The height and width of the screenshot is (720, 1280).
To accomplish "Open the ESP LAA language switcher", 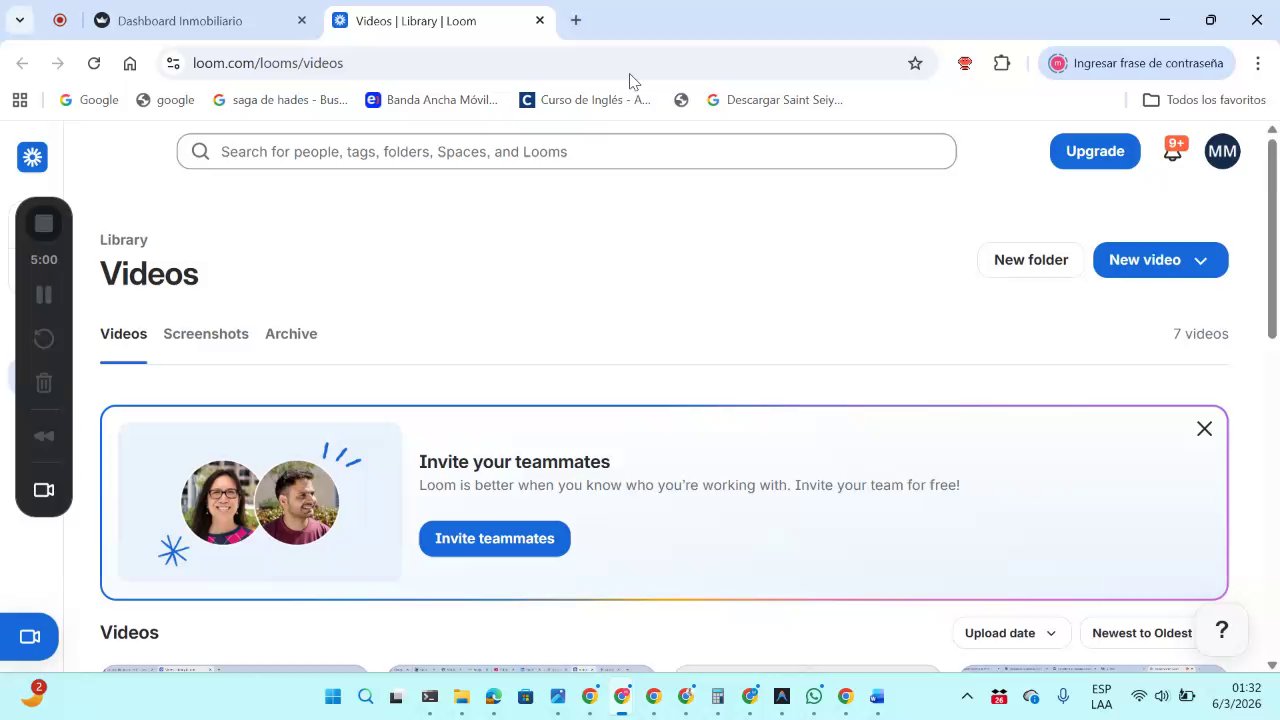I will pyautogui.click(x=1101, y=697).
